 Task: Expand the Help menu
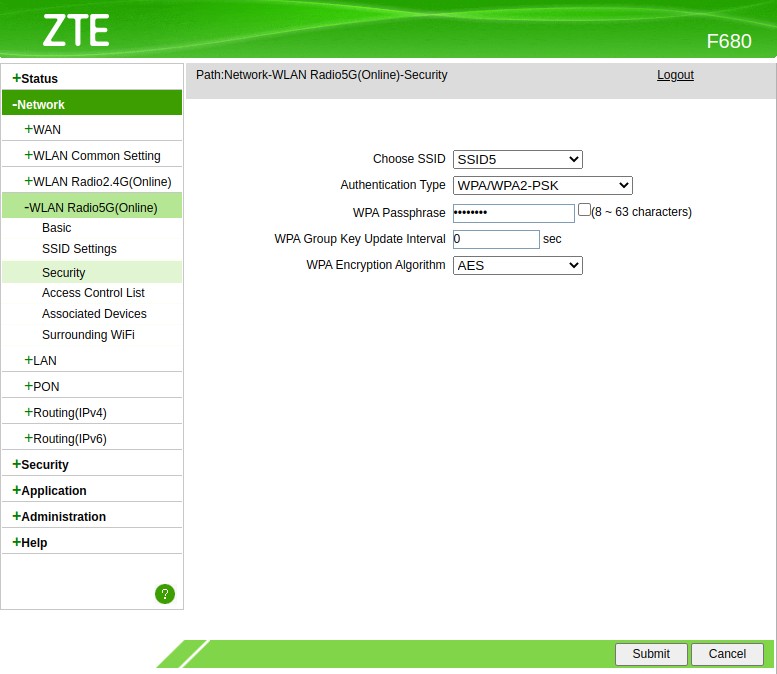tap(29, 542)
